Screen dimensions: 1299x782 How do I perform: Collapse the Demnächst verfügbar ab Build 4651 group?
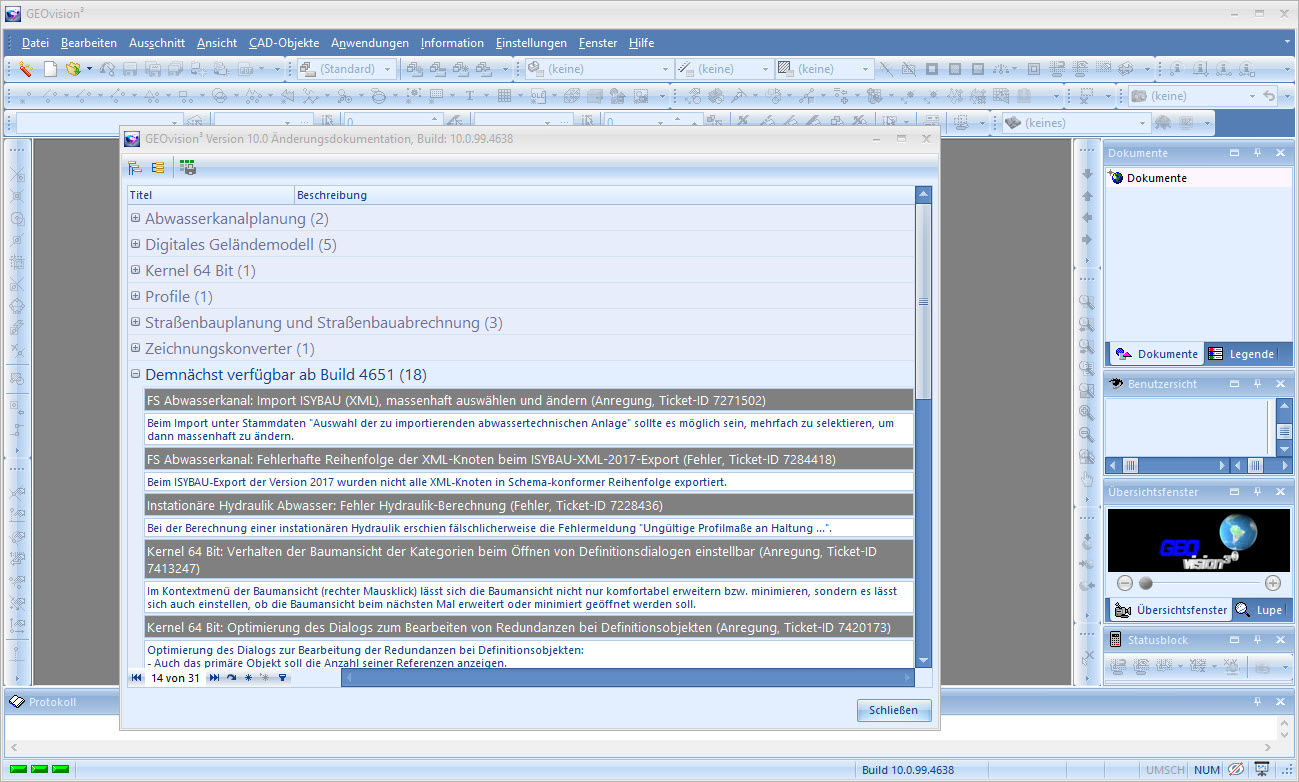[x=136, y=375]
